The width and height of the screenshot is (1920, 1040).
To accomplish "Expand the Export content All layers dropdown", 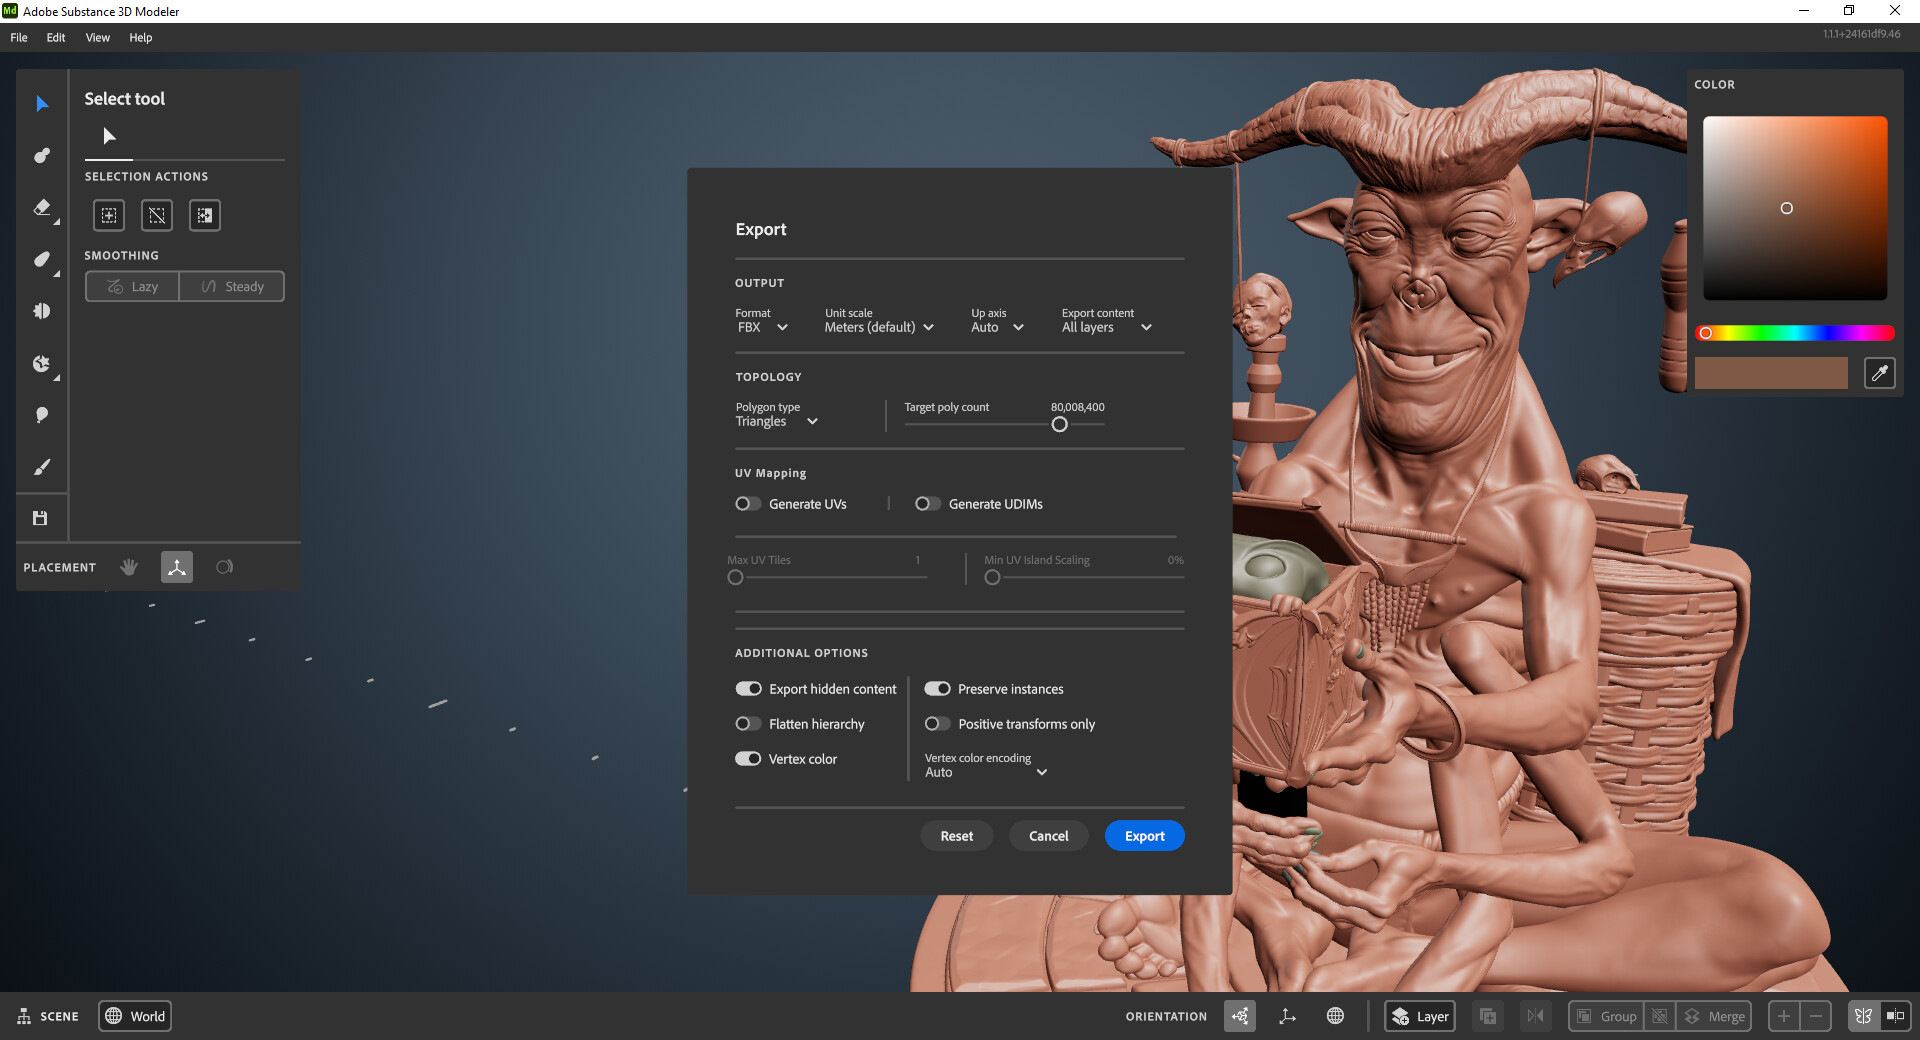I will pyautogui.click(x=1104, y=327).
